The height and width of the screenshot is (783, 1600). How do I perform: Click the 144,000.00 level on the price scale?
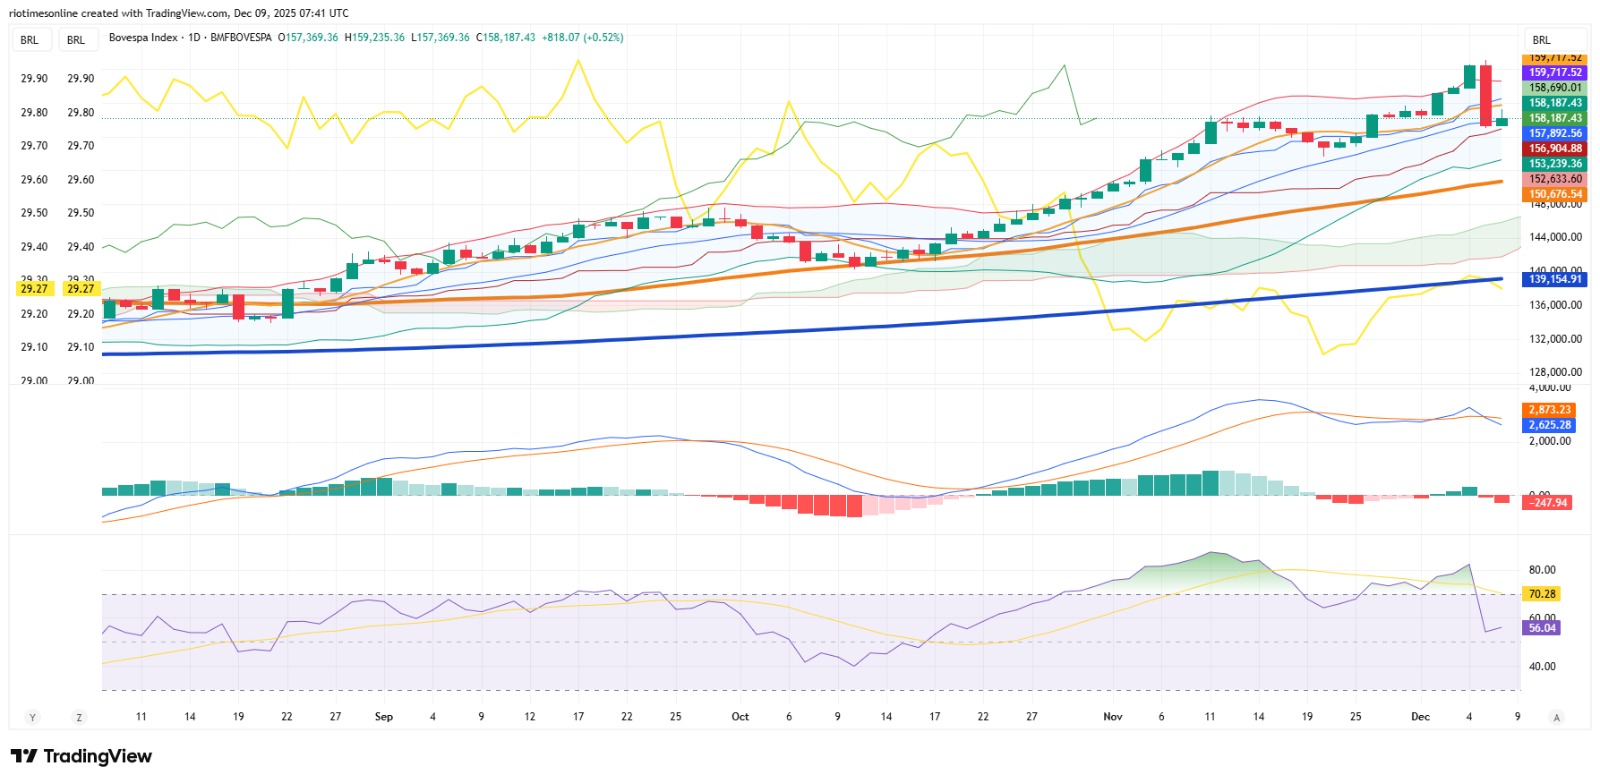click(x=1555, y=237)
